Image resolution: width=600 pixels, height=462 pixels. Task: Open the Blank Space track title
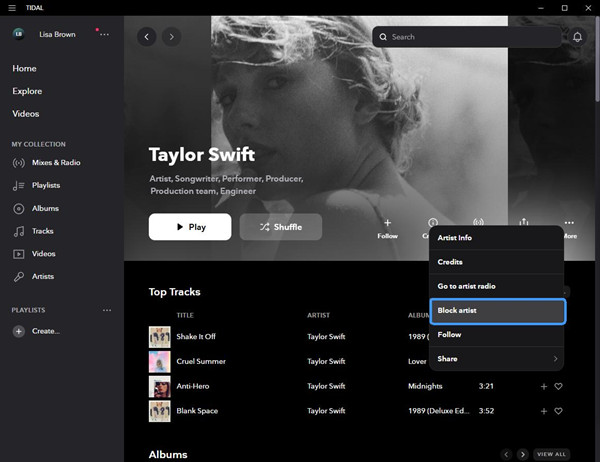(x=197, y=411)
